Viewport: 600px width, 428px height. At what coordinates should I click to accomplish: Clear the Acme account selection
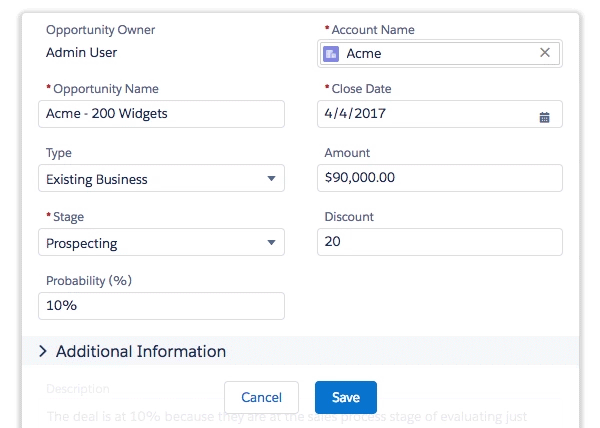(545, 52)
